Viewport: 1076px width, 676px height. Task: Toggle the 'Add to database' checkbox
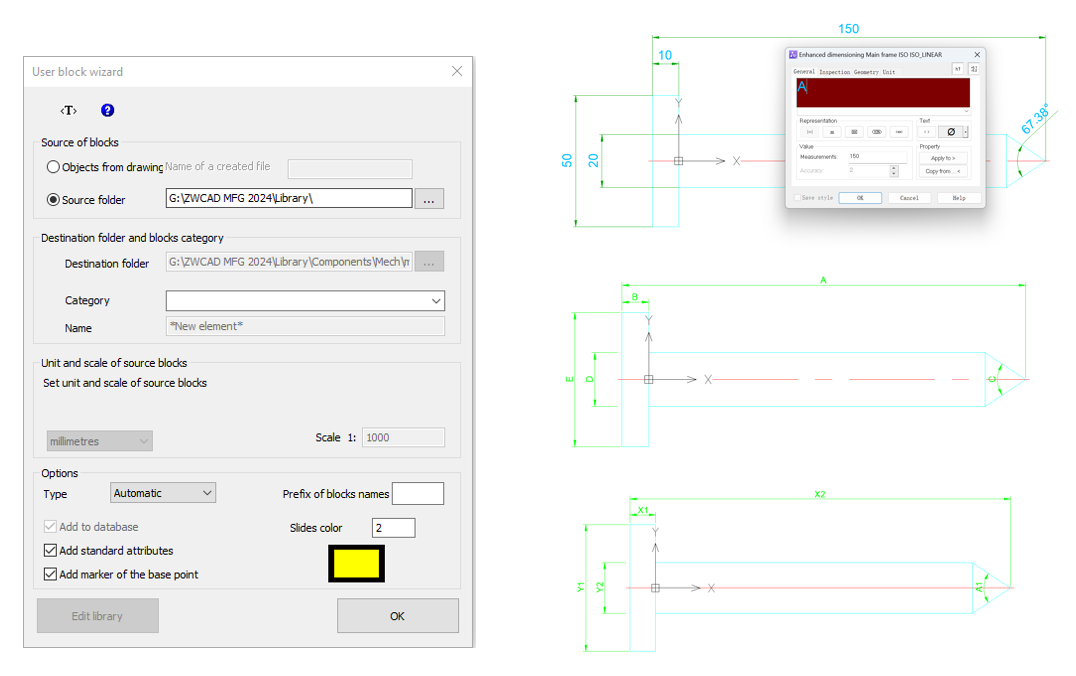point(50,526)
